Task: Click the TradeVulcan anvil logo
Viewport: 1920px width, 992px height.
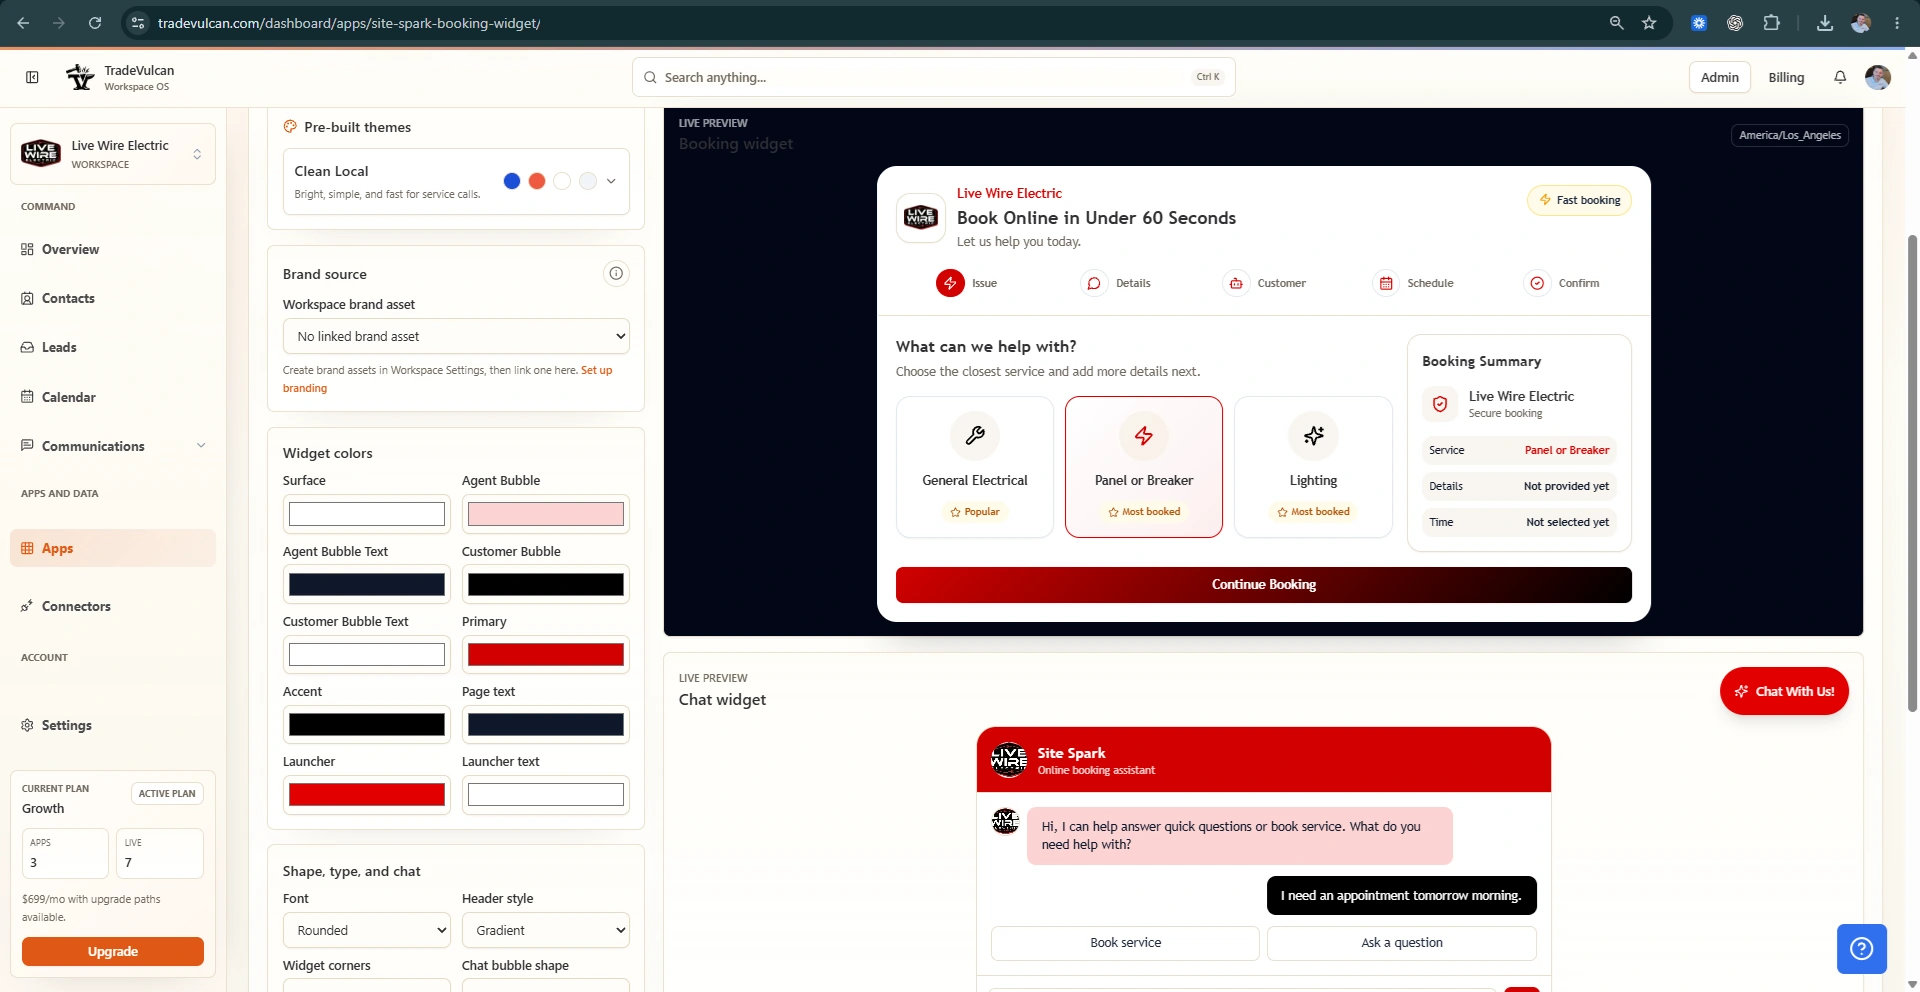Action: tap(80, 77)
